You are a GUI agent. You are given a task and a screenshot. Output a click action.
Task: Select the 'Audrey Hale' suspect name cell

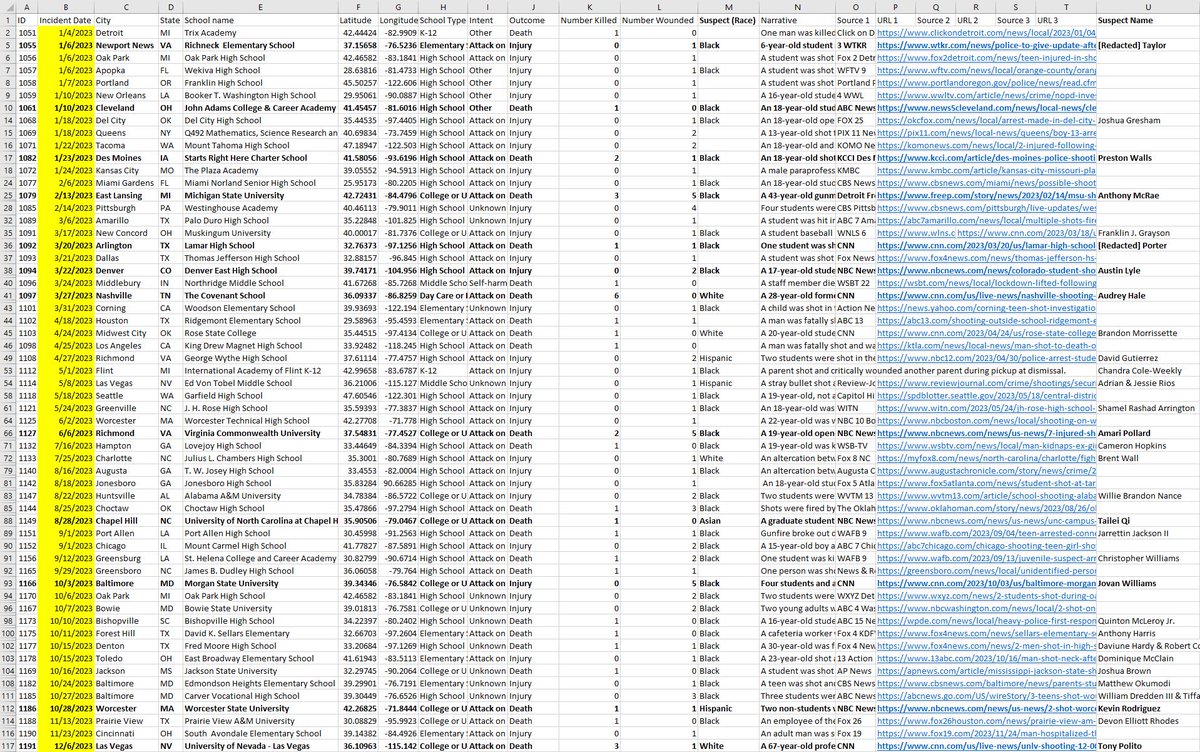pos(1147,295)
